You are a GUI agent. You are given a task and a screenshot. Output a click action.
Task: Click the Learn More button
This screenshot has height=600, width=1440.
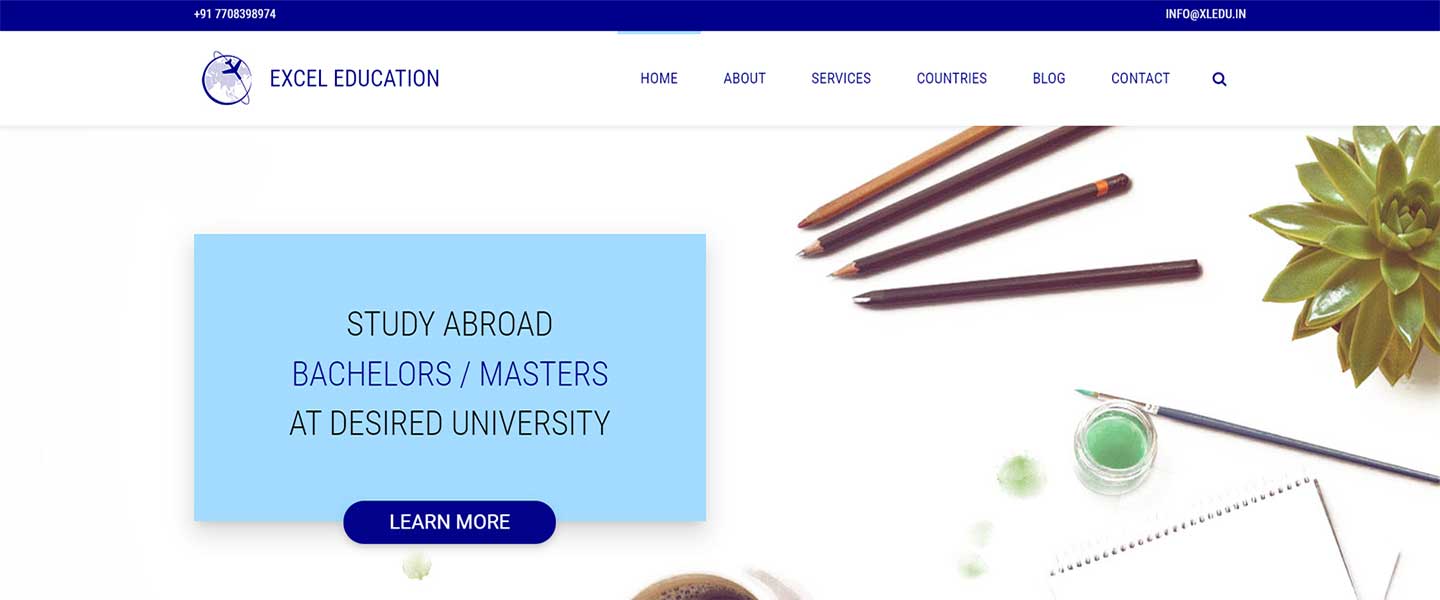click(449, 522)
